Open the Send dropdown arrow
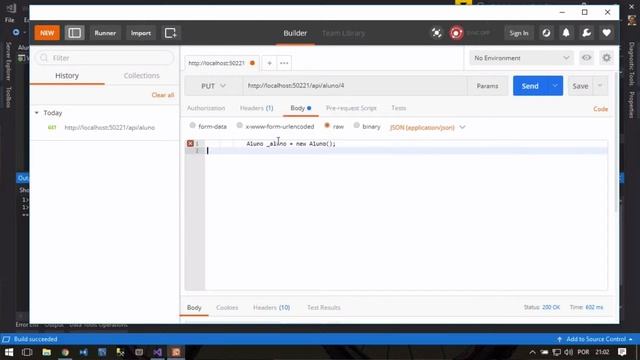Viewport: 640px width, 360px height. click(x=555, y=86)
